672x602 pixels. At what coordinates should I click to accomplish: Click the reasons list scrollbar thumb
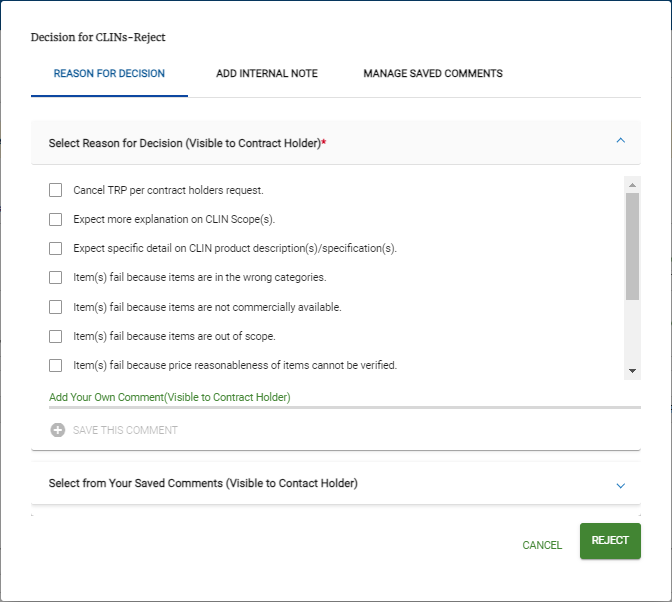pyautogui.click(x=632, y=245)
